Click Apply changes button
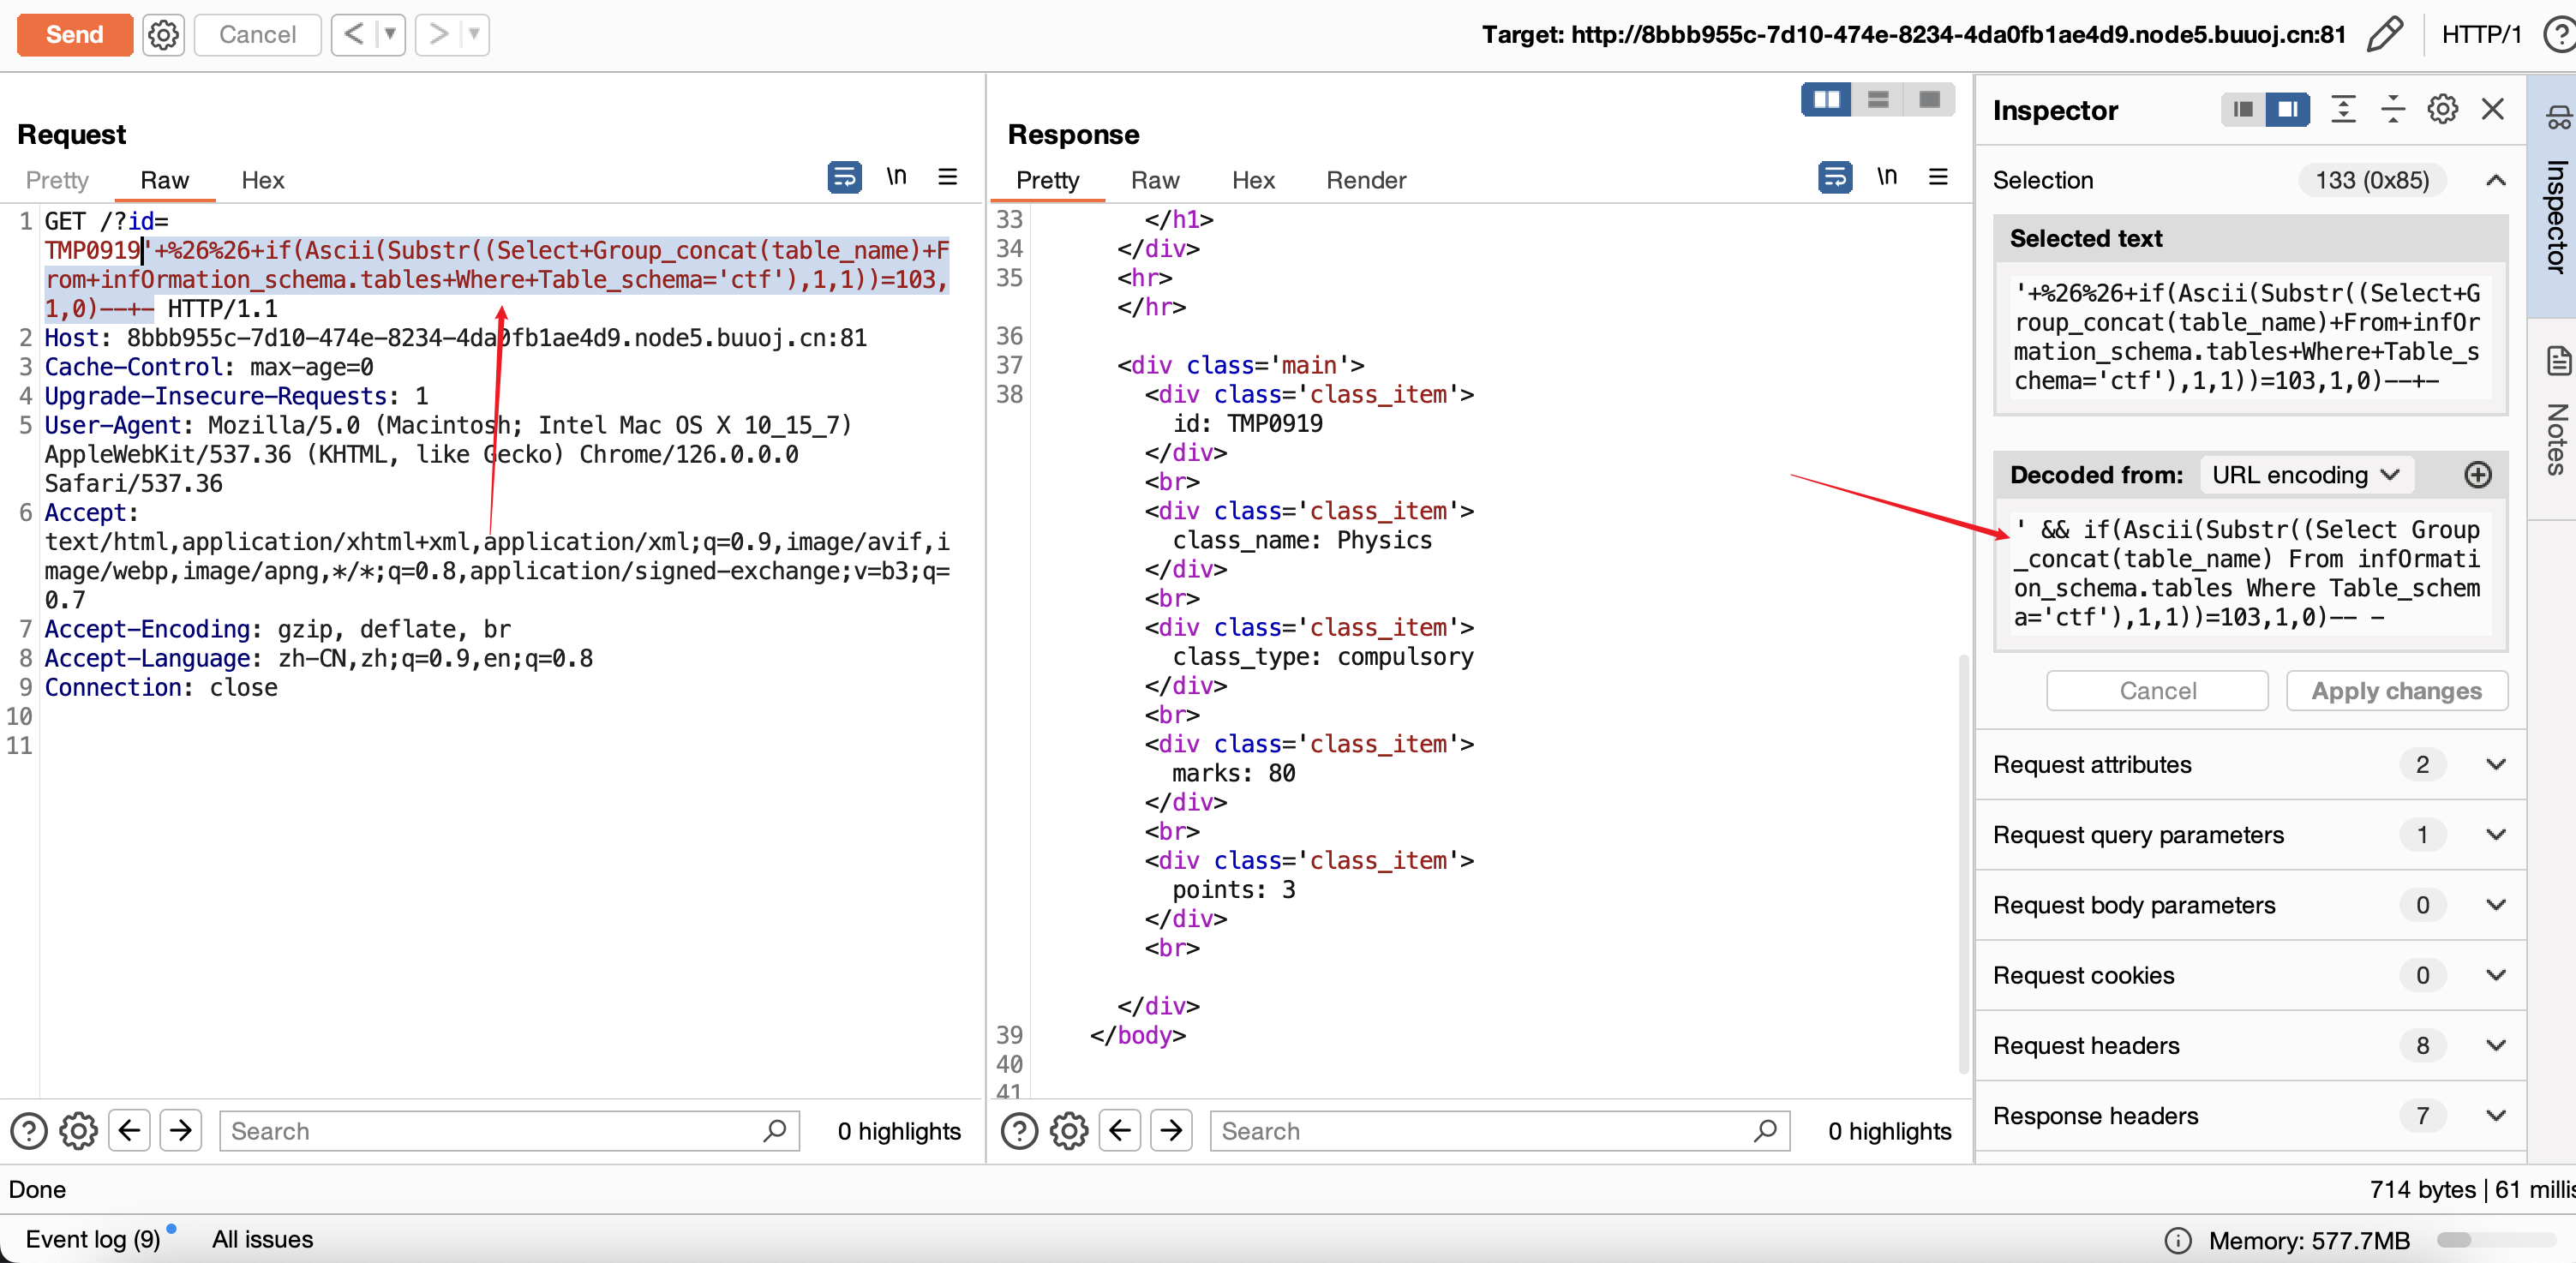Screen dimensions: 2576x1263 [2396, 691]
